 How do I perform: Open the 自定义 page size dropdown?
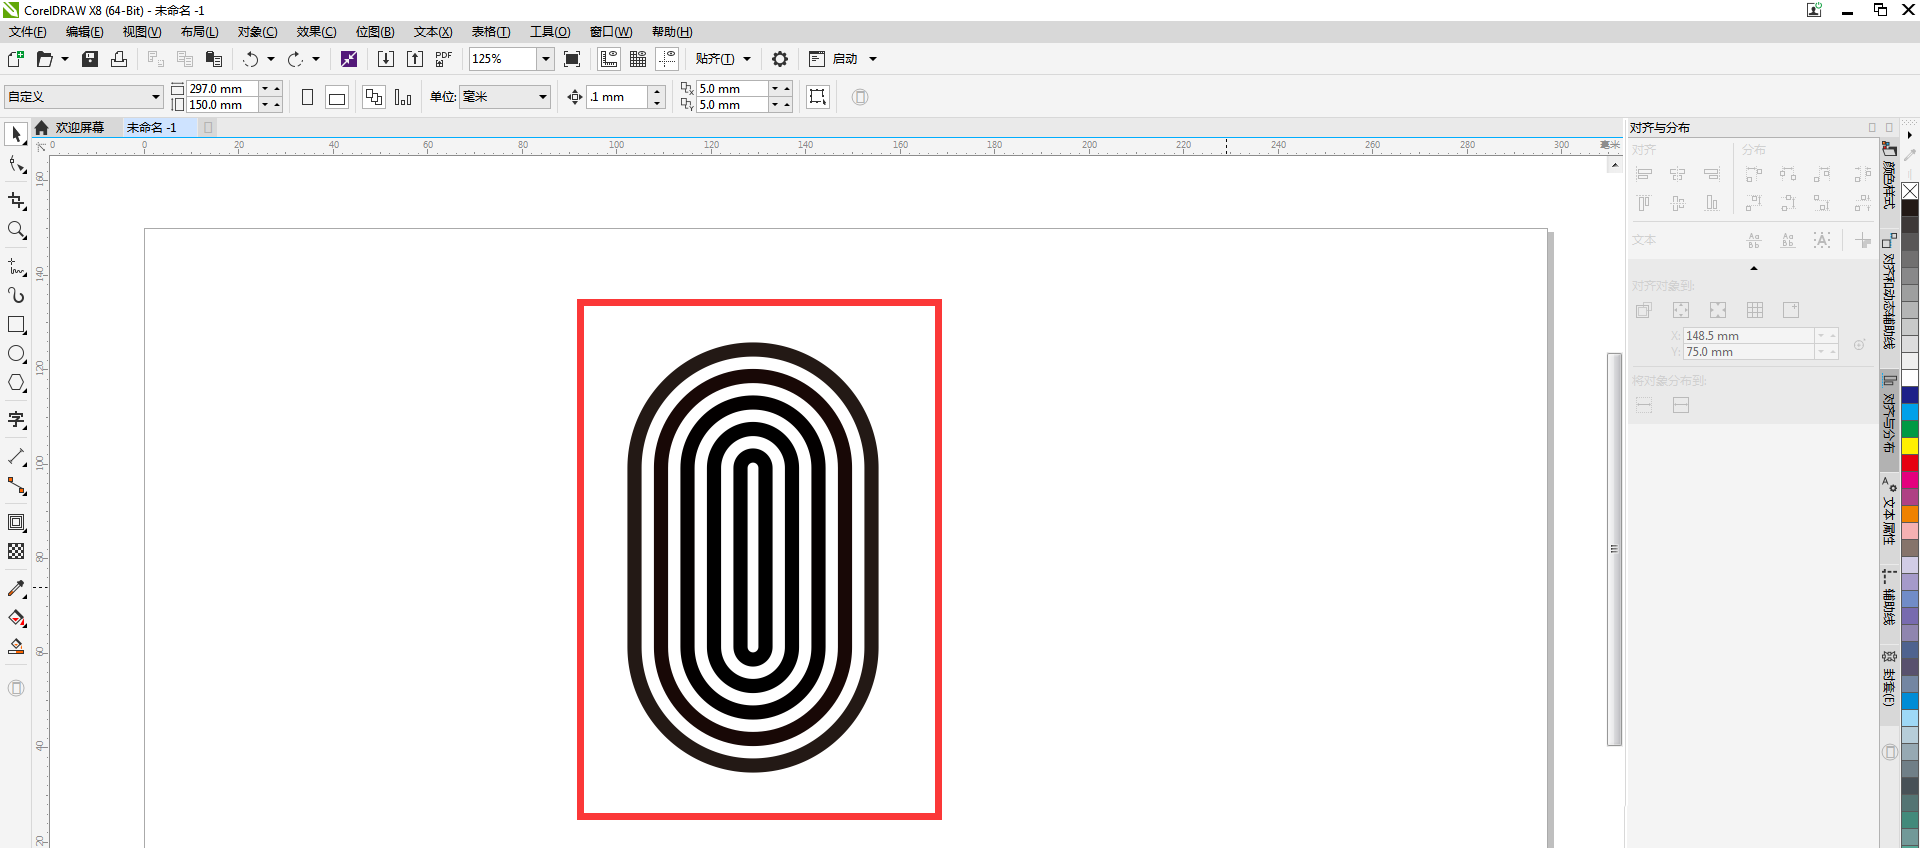tap(156, 97)
